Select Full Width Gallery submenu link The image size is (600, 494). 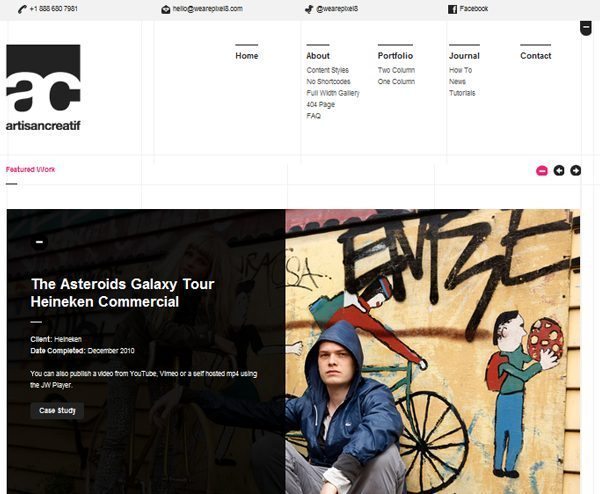pyautogui.click(x=333, y=93)
